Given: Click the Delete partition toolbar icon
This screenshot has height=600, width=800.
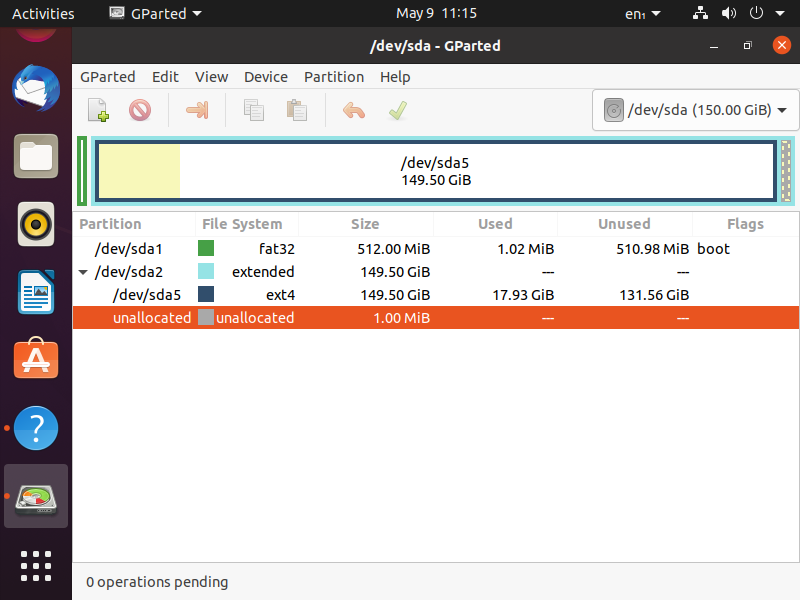Looking at the screenshot, I should tap(140, 110).
